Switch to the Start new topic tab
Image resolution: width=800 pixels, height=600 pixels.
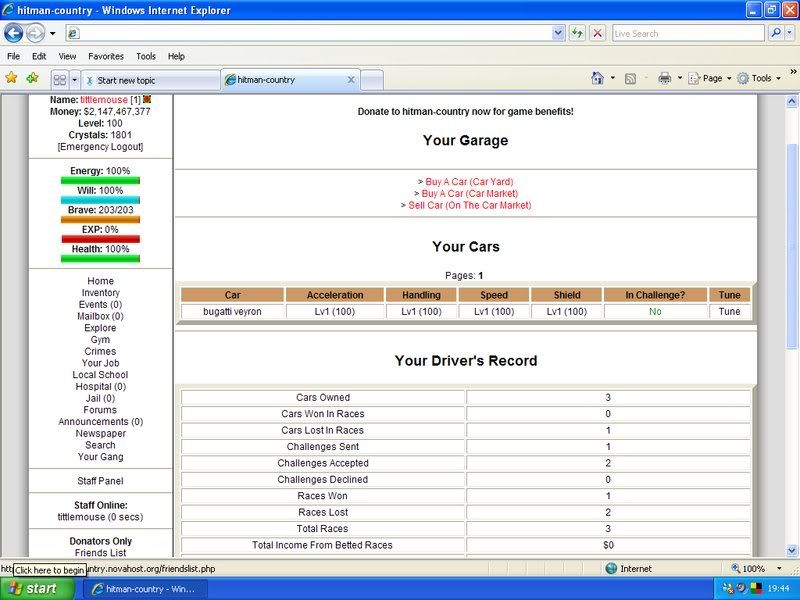point(150,80)
